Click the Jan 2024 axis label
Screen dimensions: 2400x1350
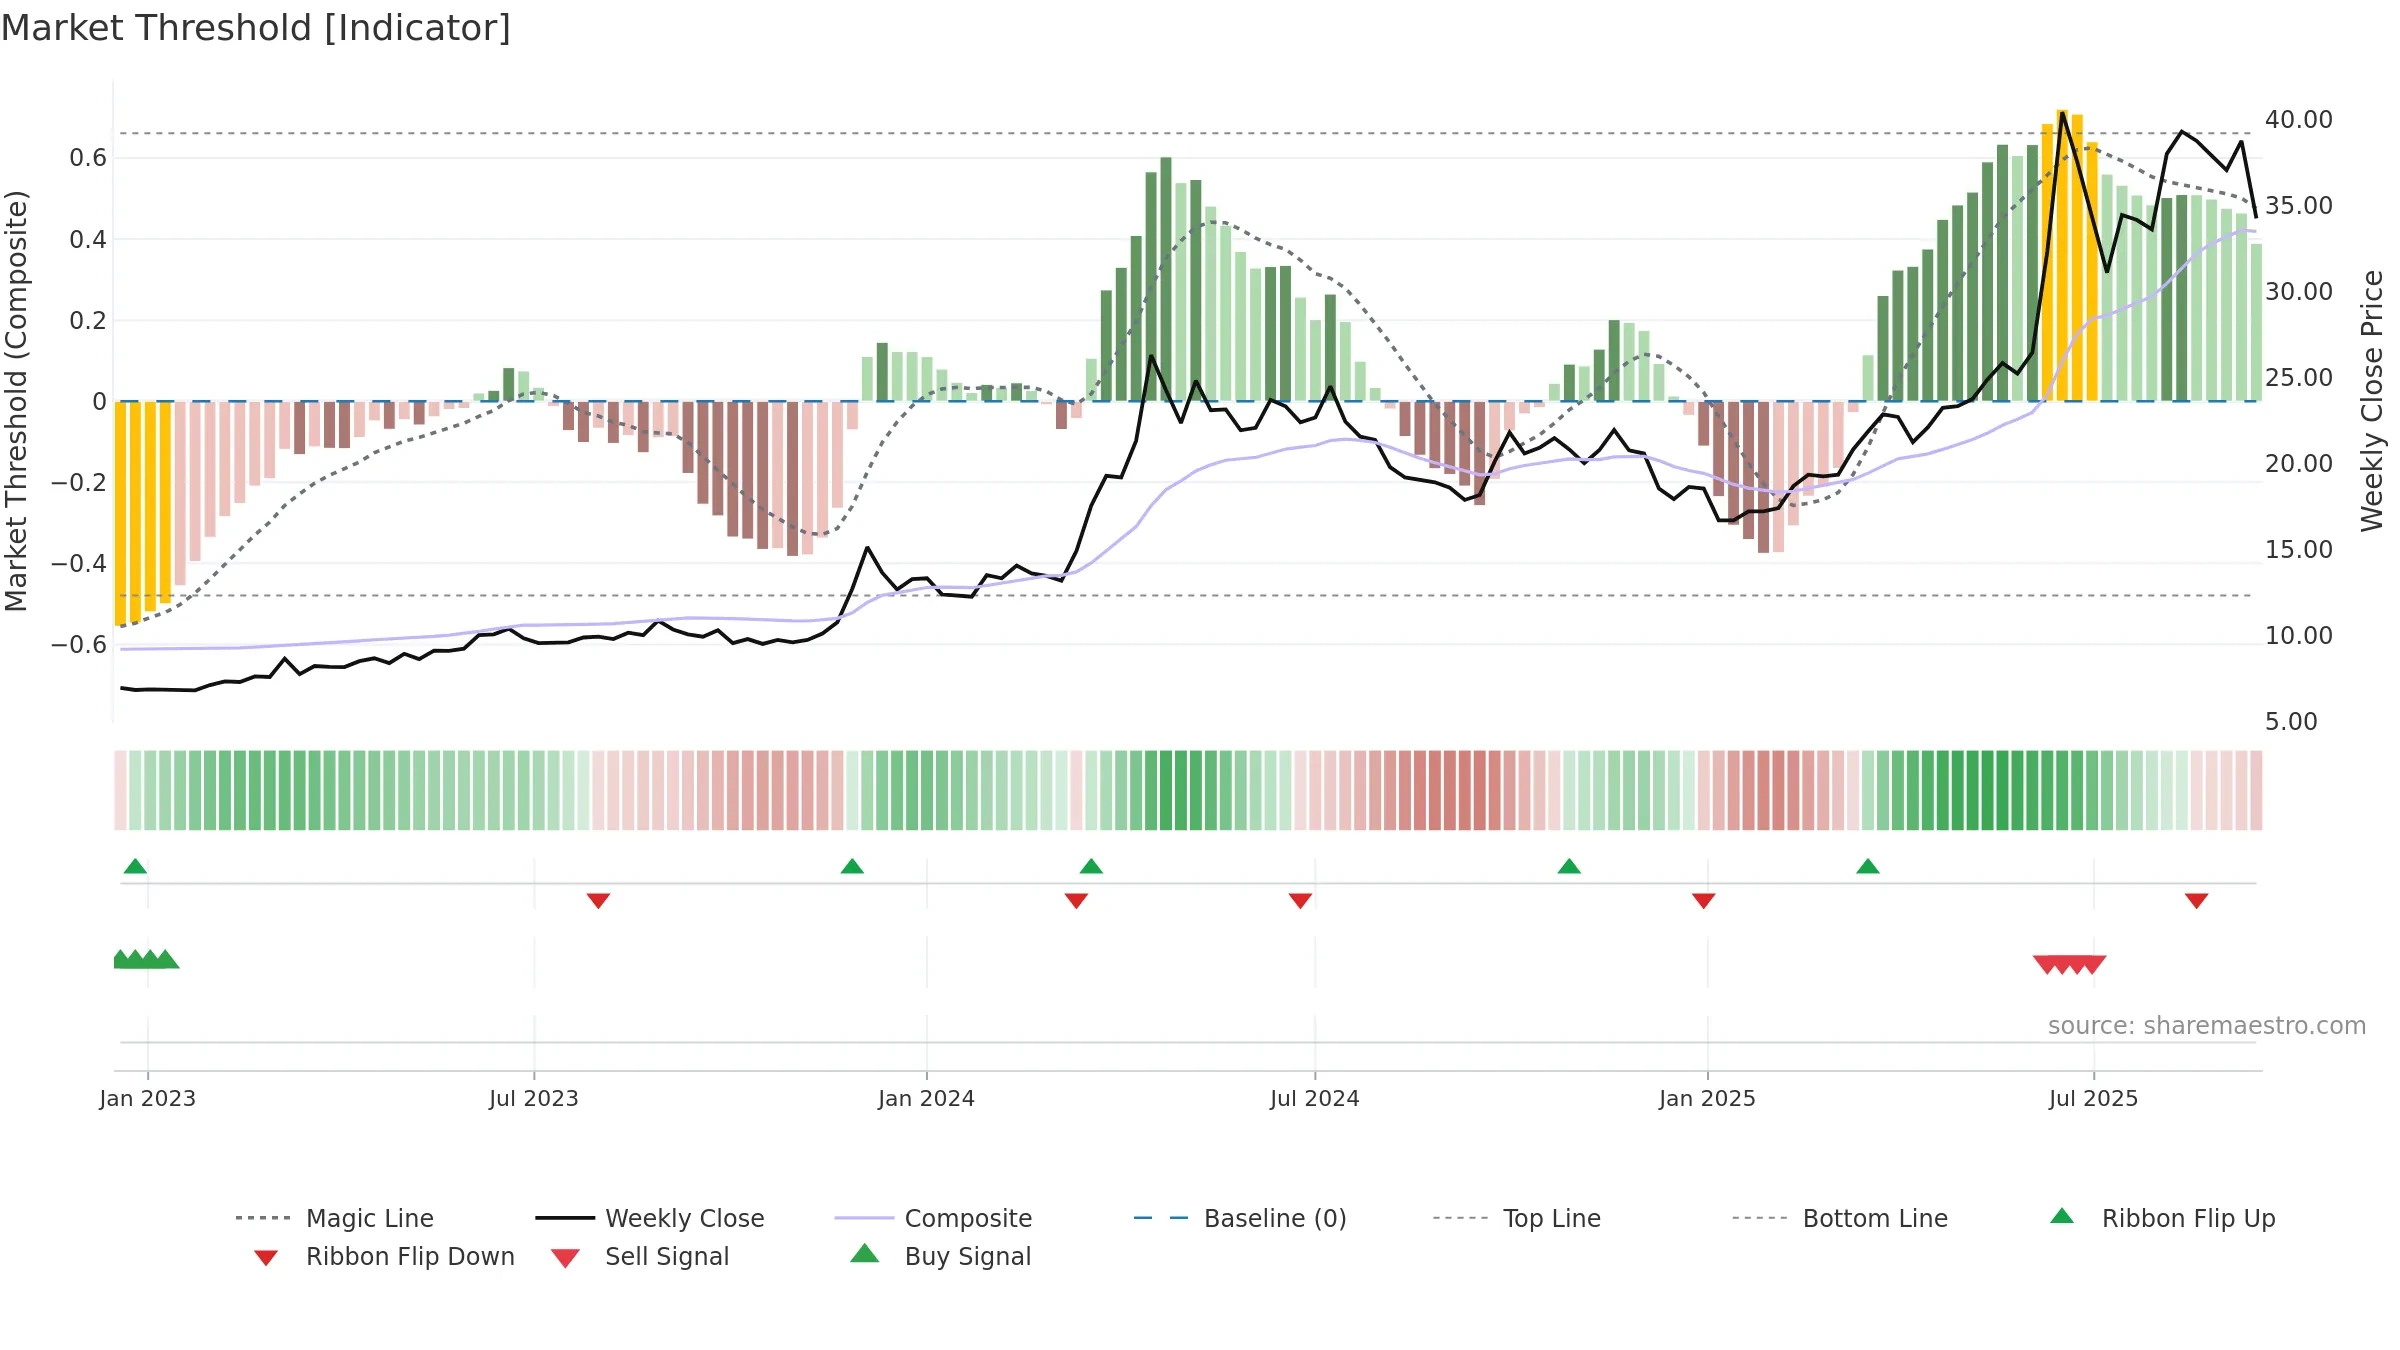click(x=927, y=1098)
